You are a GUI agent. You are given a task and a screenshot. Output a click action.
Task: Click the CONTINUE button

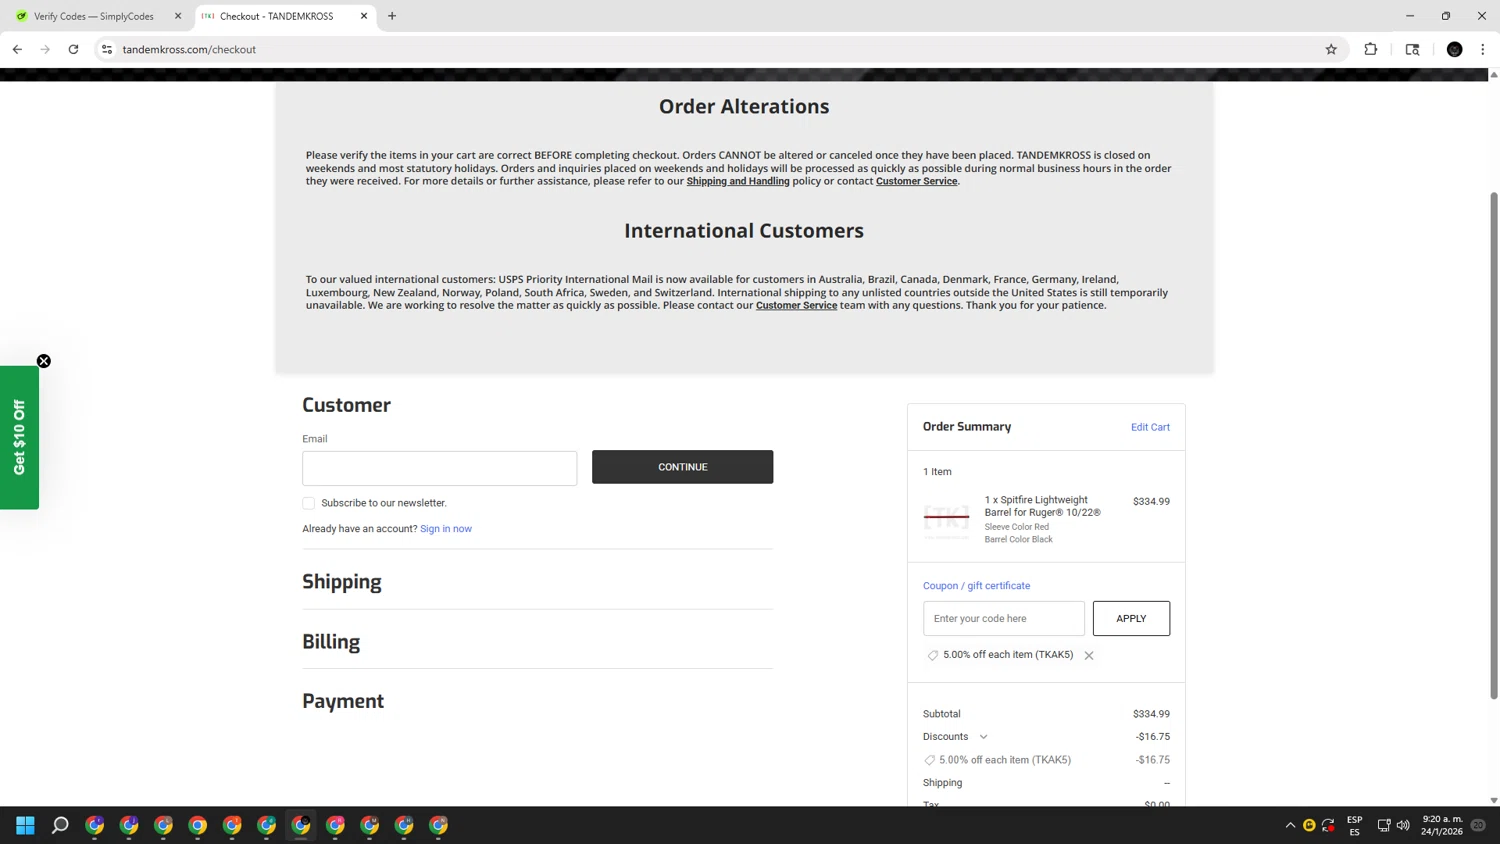682,467
